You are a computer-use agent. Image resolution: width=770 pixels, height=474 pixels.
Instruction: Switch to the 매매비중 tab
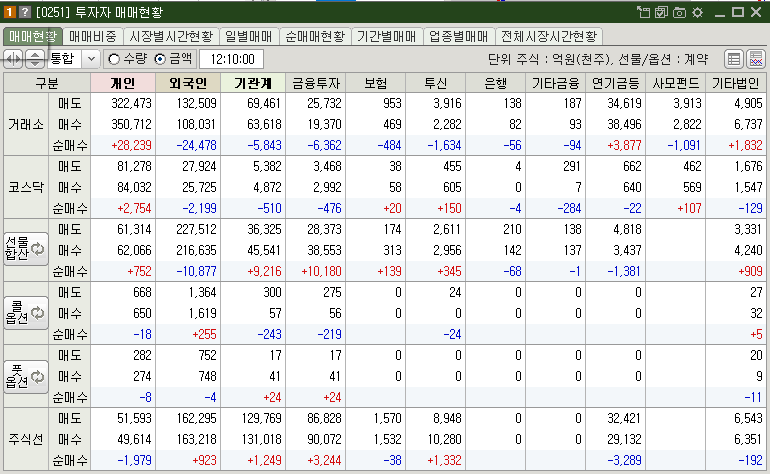point(92,36)
